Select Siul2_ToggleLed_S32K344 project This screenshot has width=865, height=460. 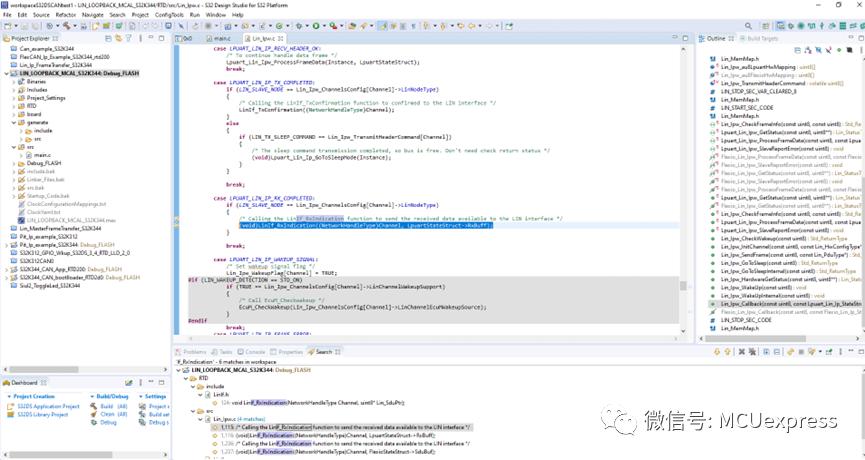pos(50,286)
